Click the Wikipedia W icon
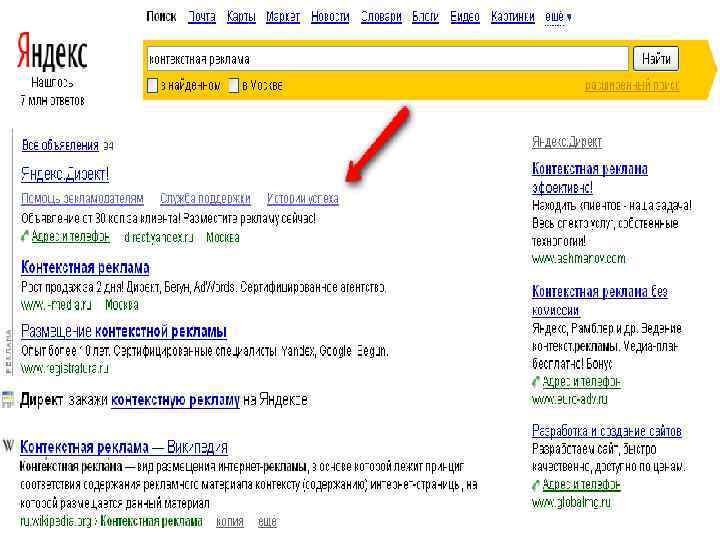This screenshot has height=540, width=720. click(x=9, y=445)
